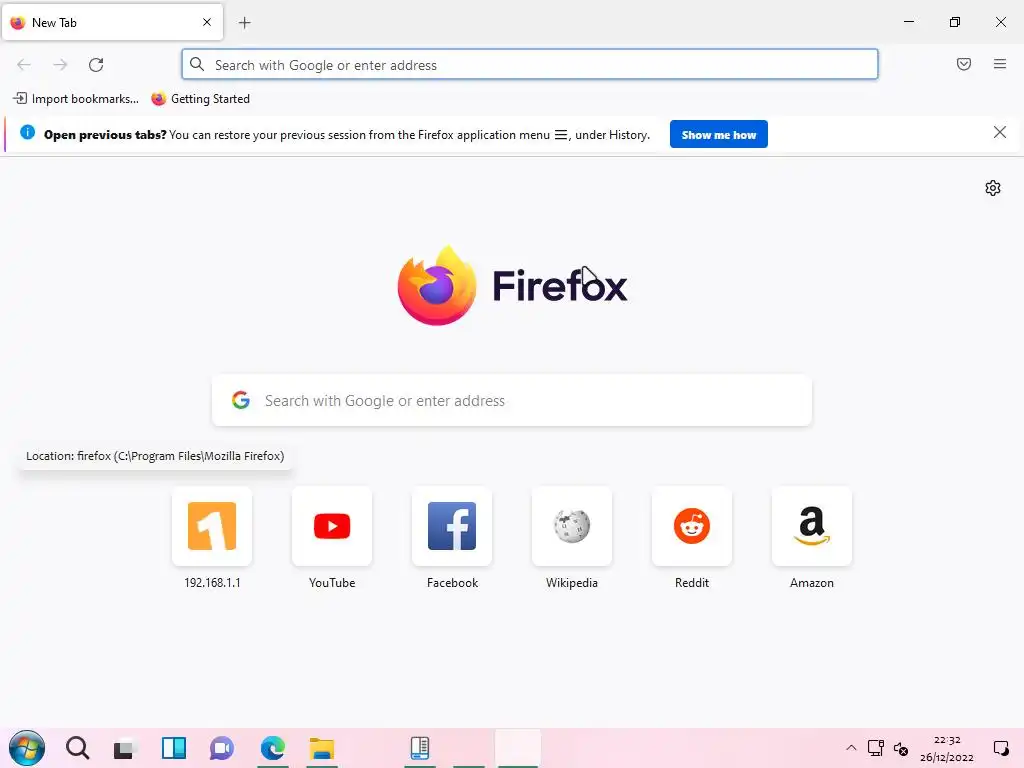Open the Save to Pocket button
Screen dimensions: 1024x768
click(x=964, y=64)
